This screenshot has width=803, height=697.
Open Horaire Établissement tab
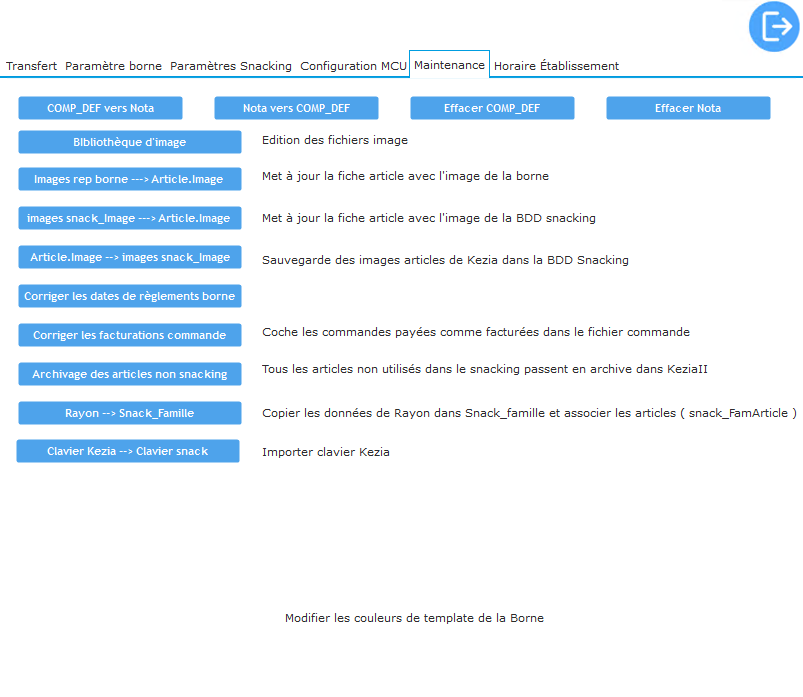(556, 66)
